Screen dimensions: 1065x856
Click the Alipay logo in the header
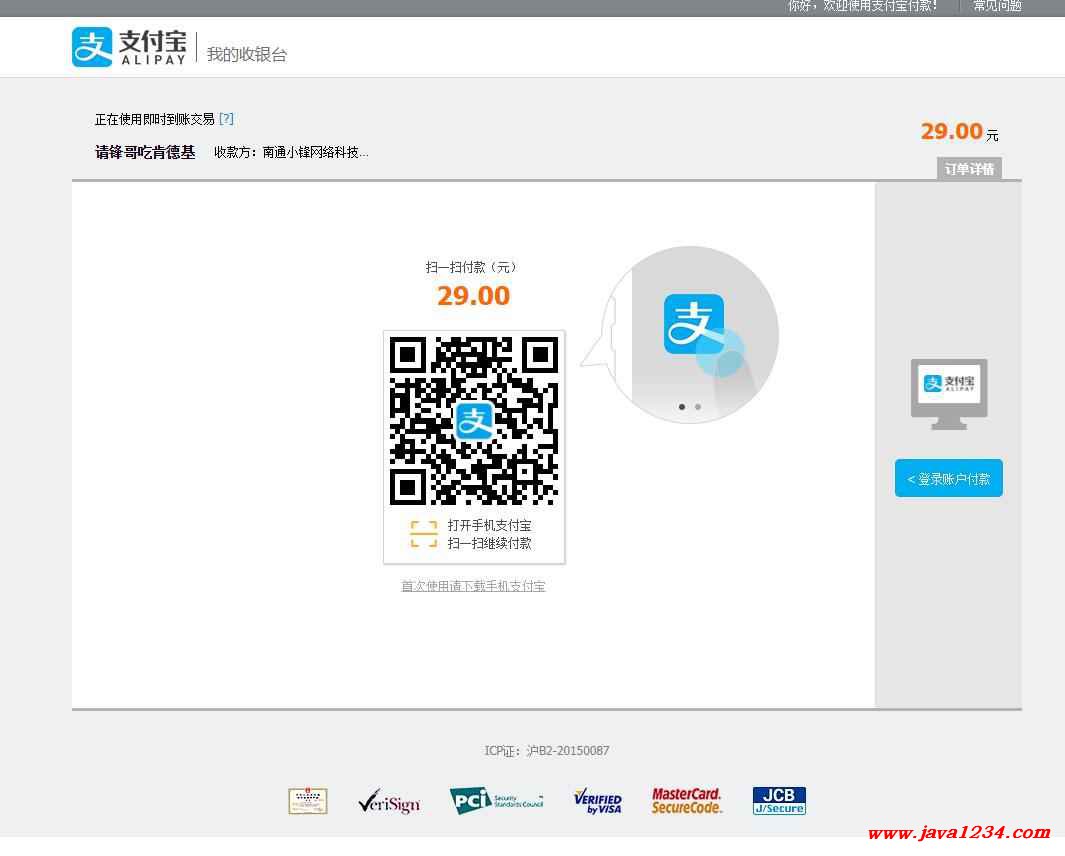[129, 47]
